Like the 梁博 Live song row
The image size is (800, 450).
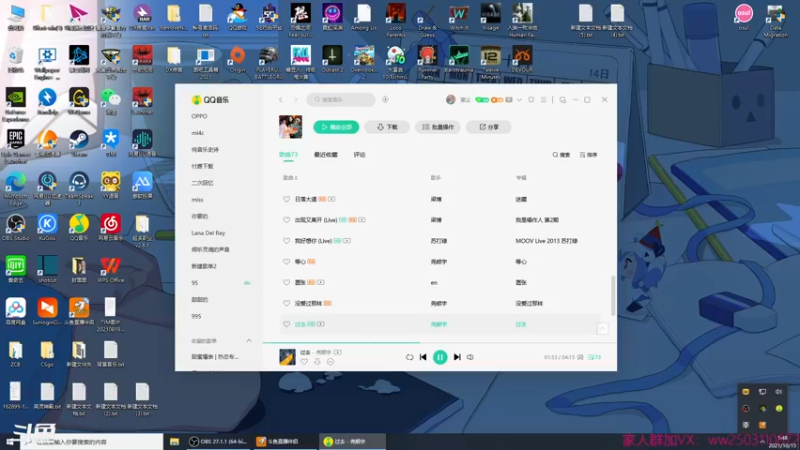pyautogui.click(x=286, y=220)
